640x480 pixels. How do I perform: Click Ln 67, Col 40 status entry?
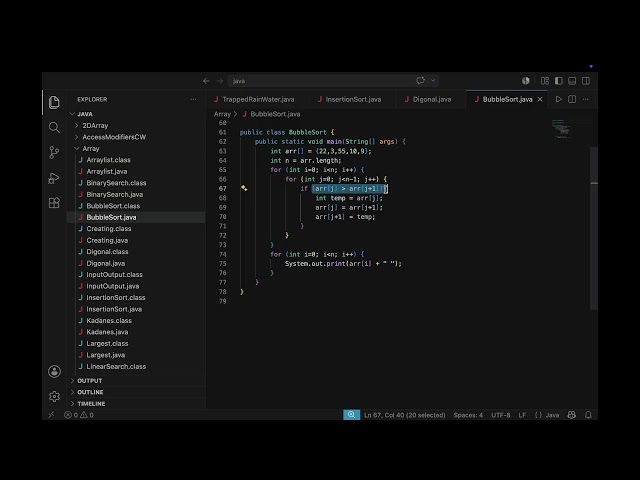(404, 415)
